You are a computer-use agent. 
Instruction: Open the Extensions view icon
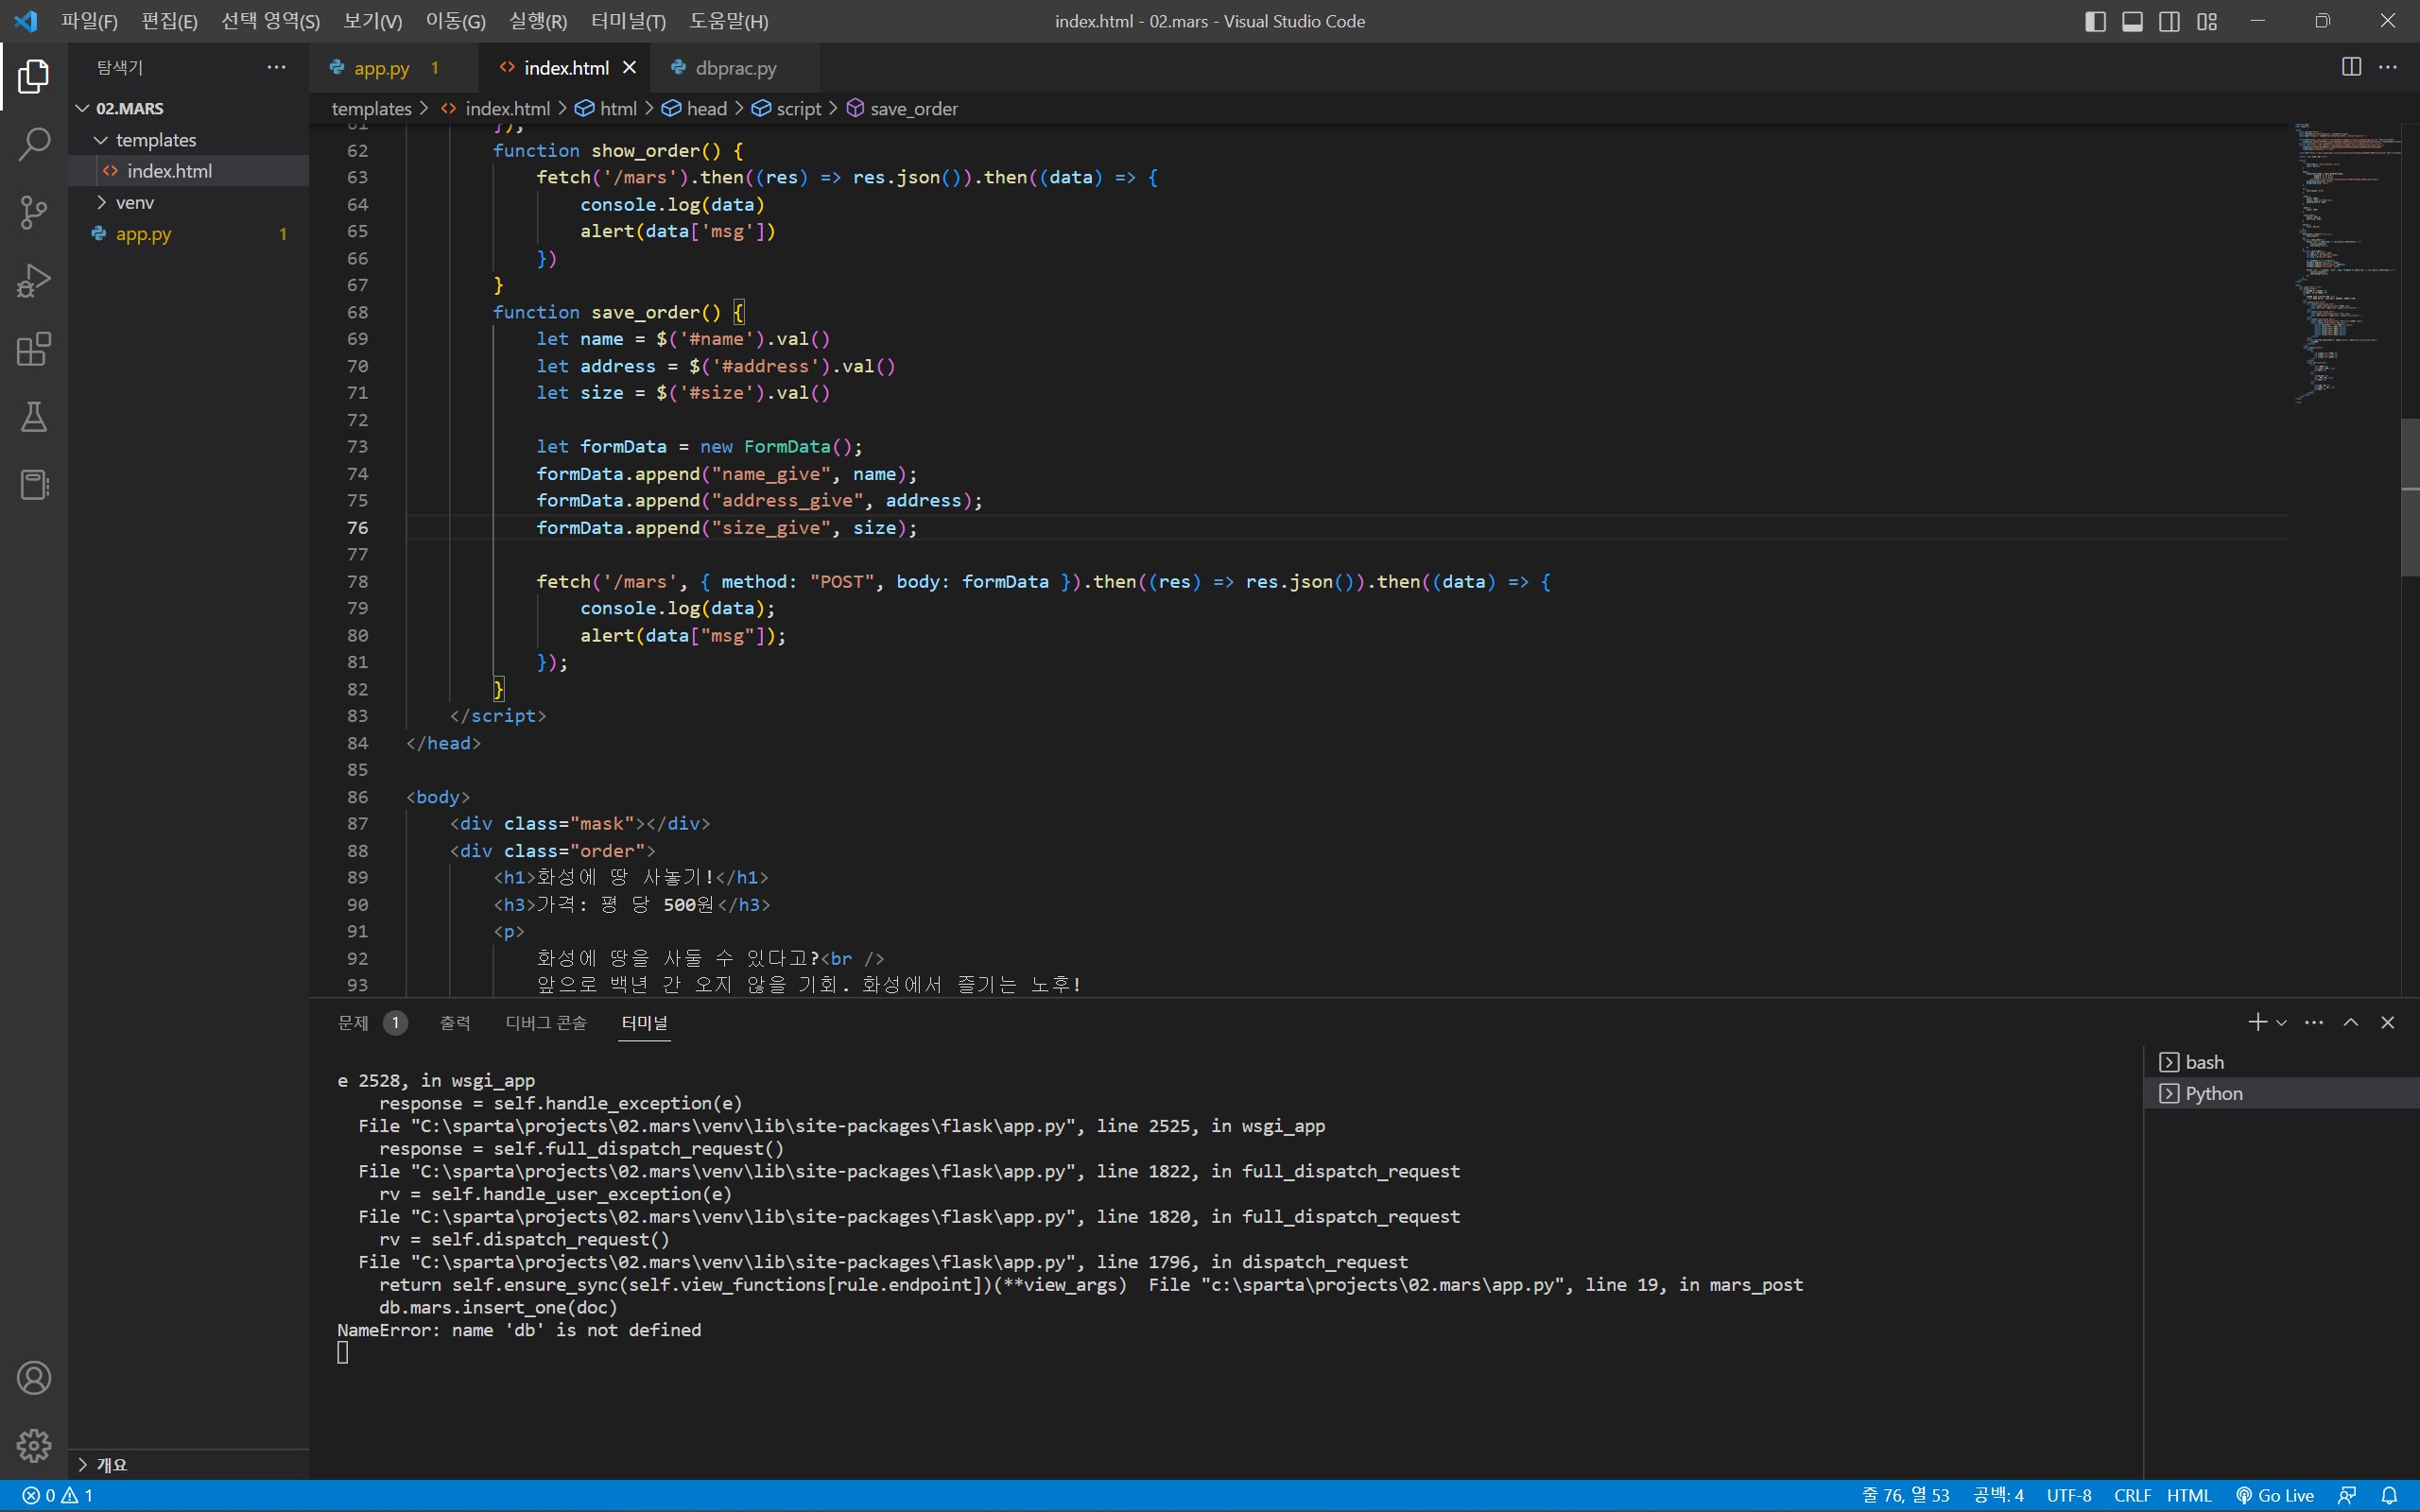[34, 349]
